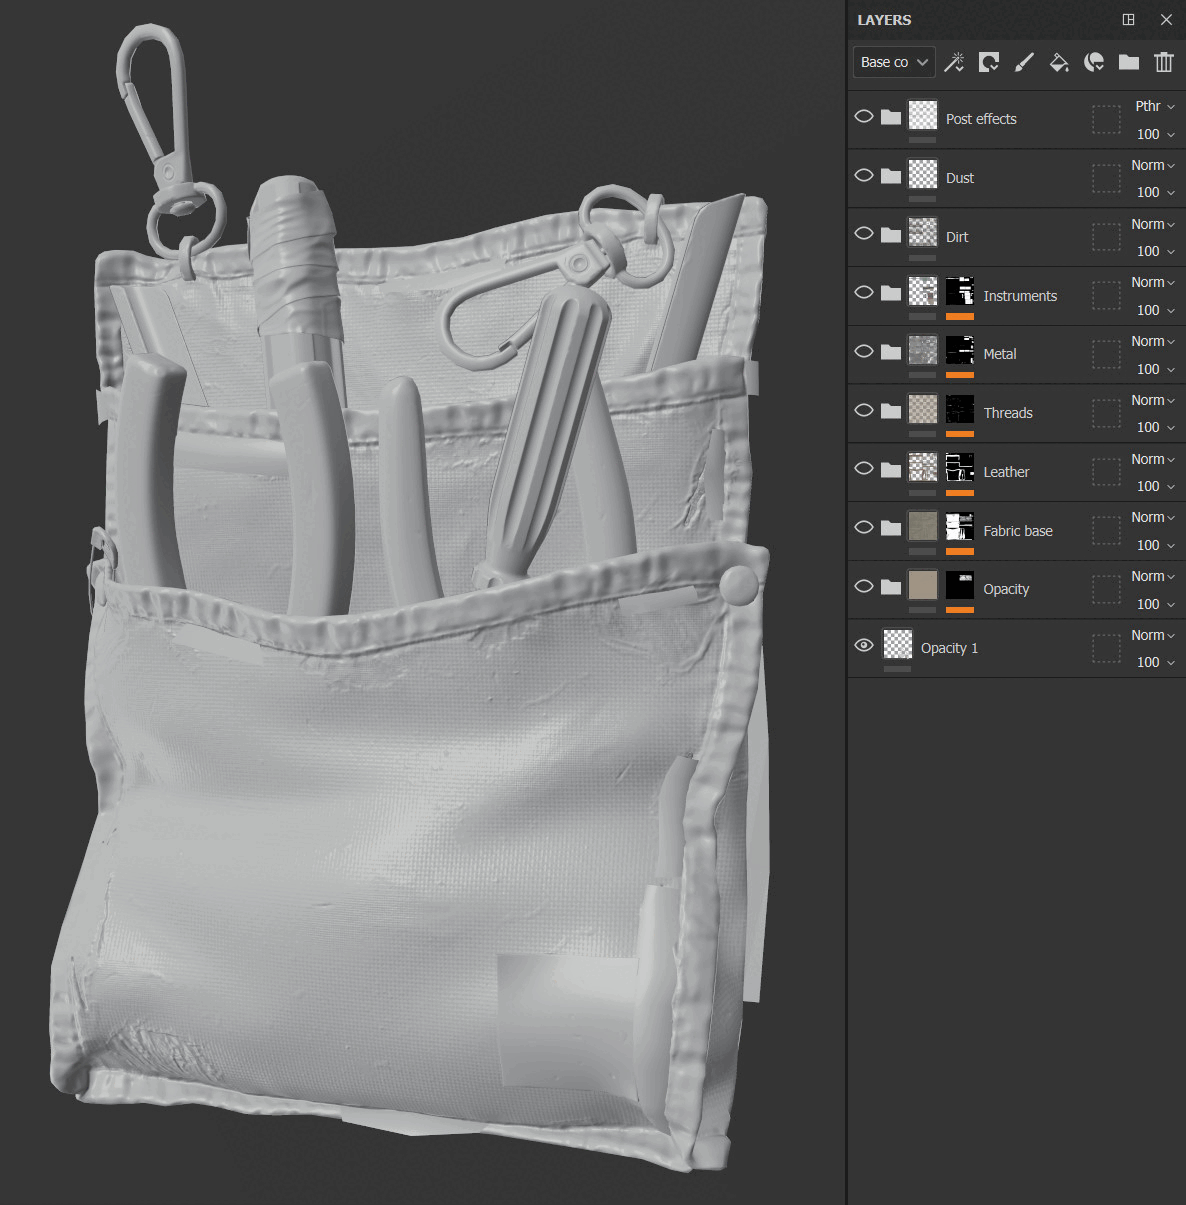The image size is (1186, 1205).
Task: Select the Dirt layer name
Action: click(957, 237)
